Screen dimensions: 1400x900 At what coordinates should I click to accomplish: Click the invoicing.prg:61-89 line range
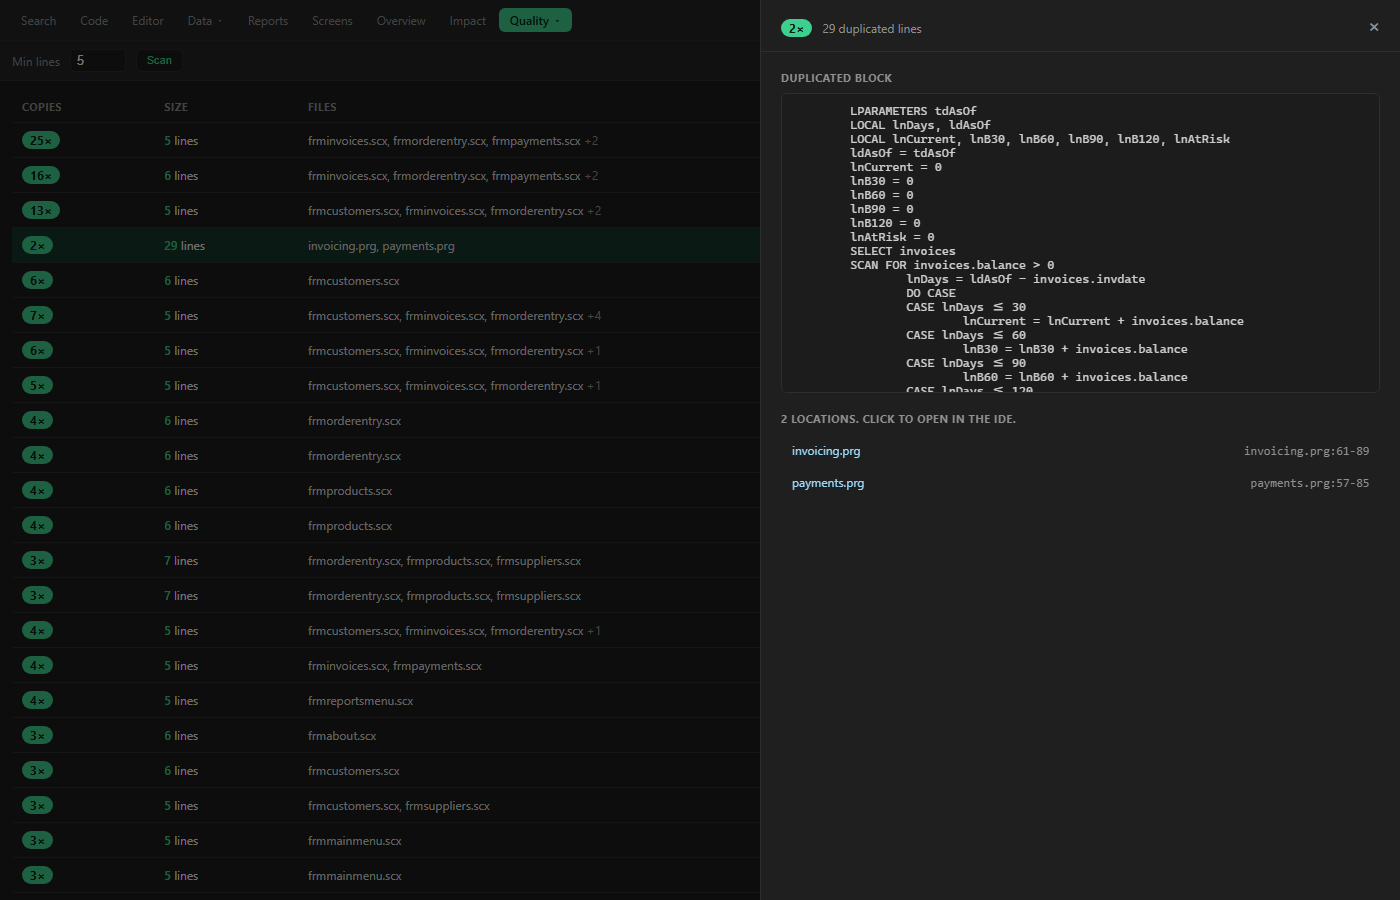coord(1306,451)
